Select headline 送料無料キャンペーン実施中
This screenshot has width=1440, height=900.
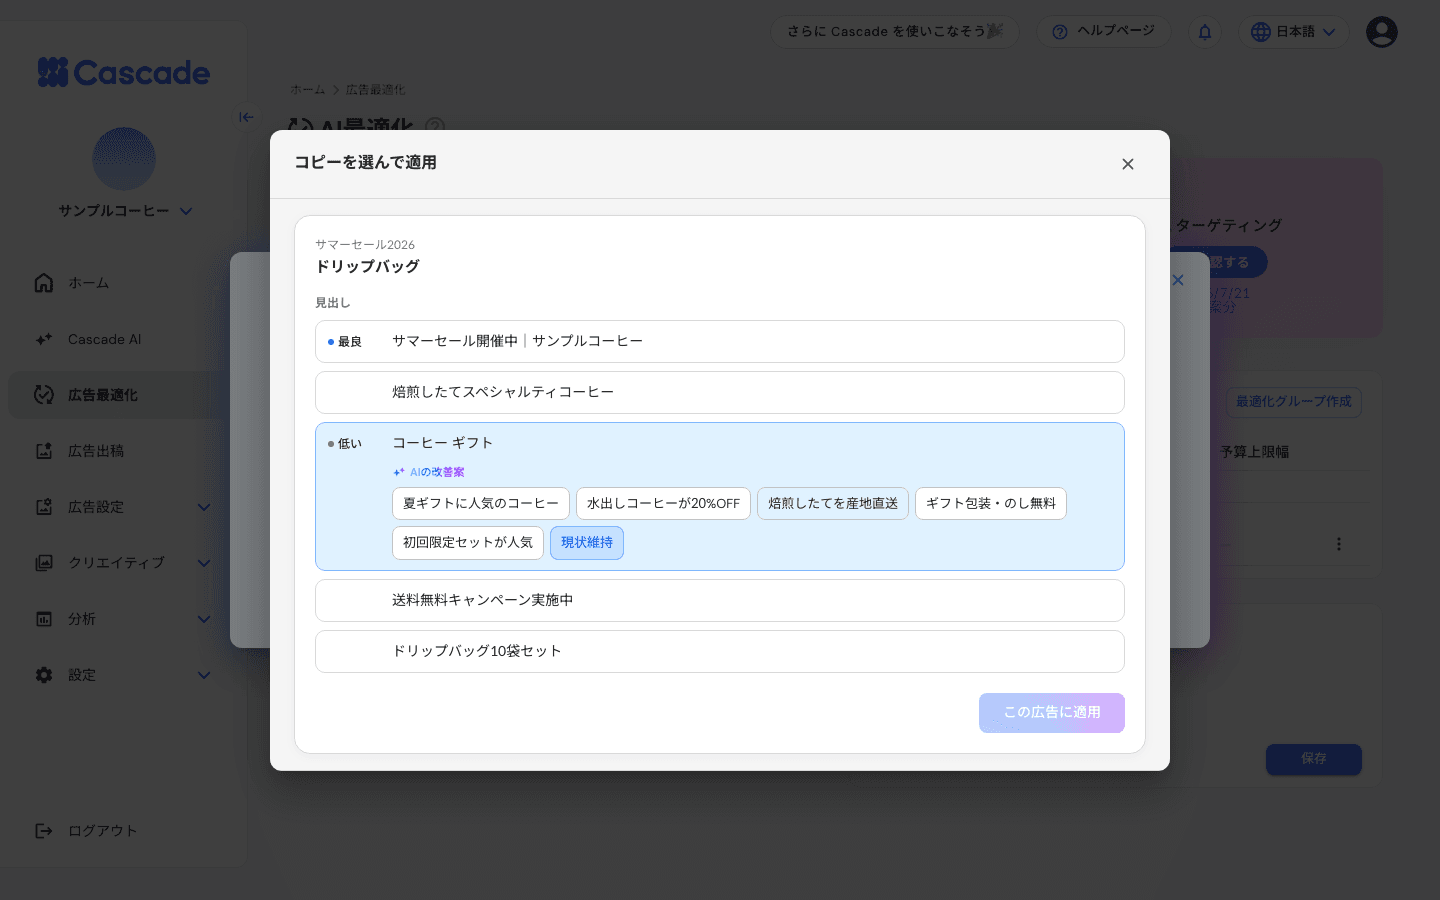(x=720, y=600)
